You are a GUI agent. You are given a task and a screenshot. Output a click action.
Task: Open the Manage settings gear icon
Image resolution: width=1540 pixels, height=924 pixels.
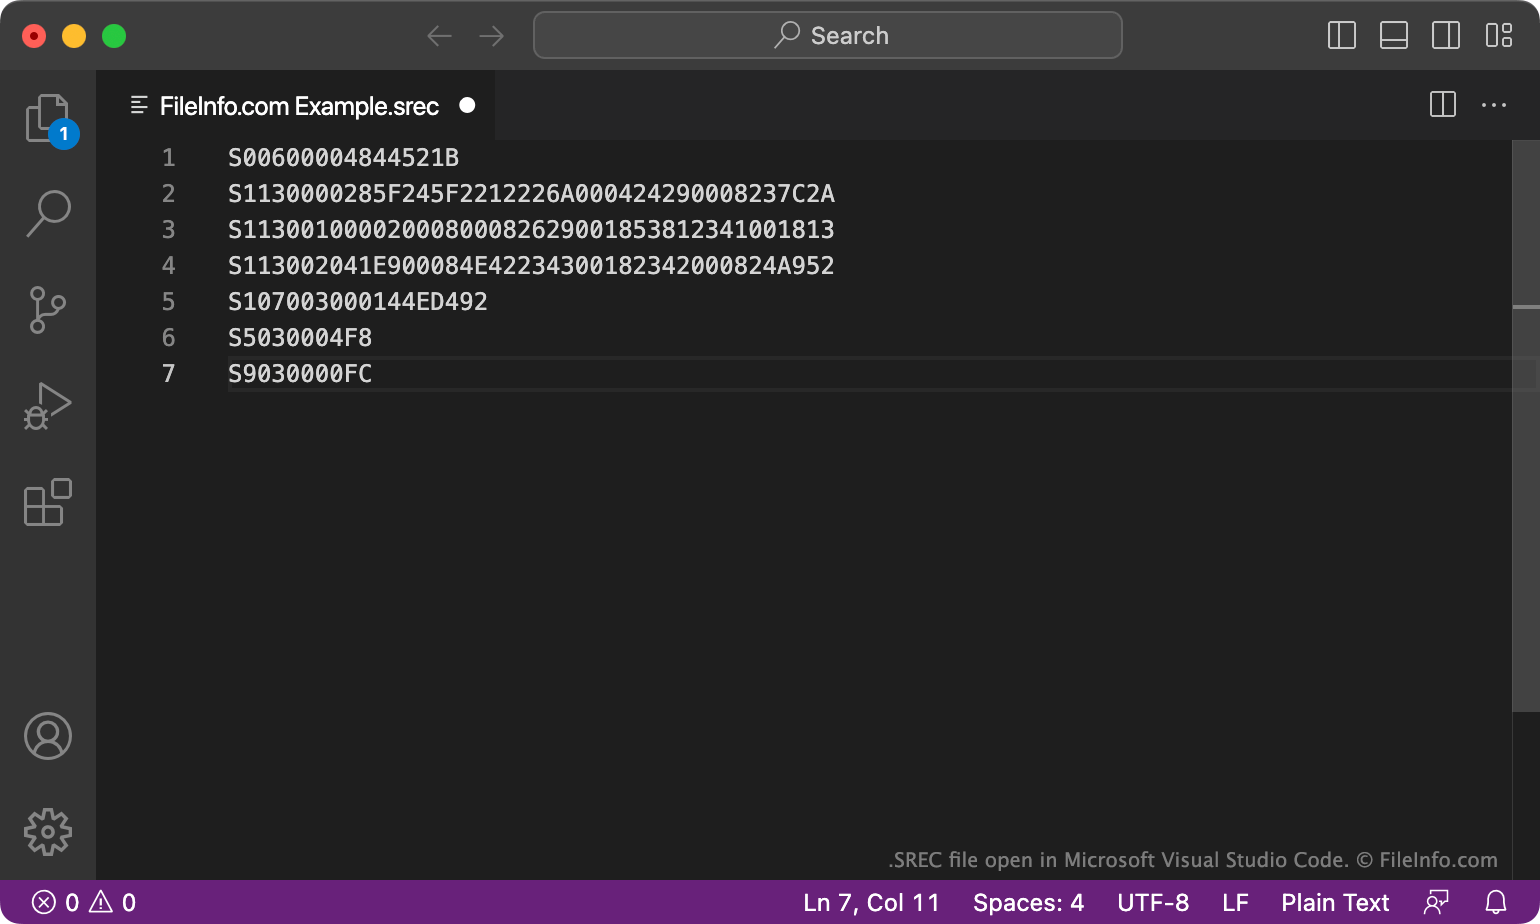tap(47, 831)
